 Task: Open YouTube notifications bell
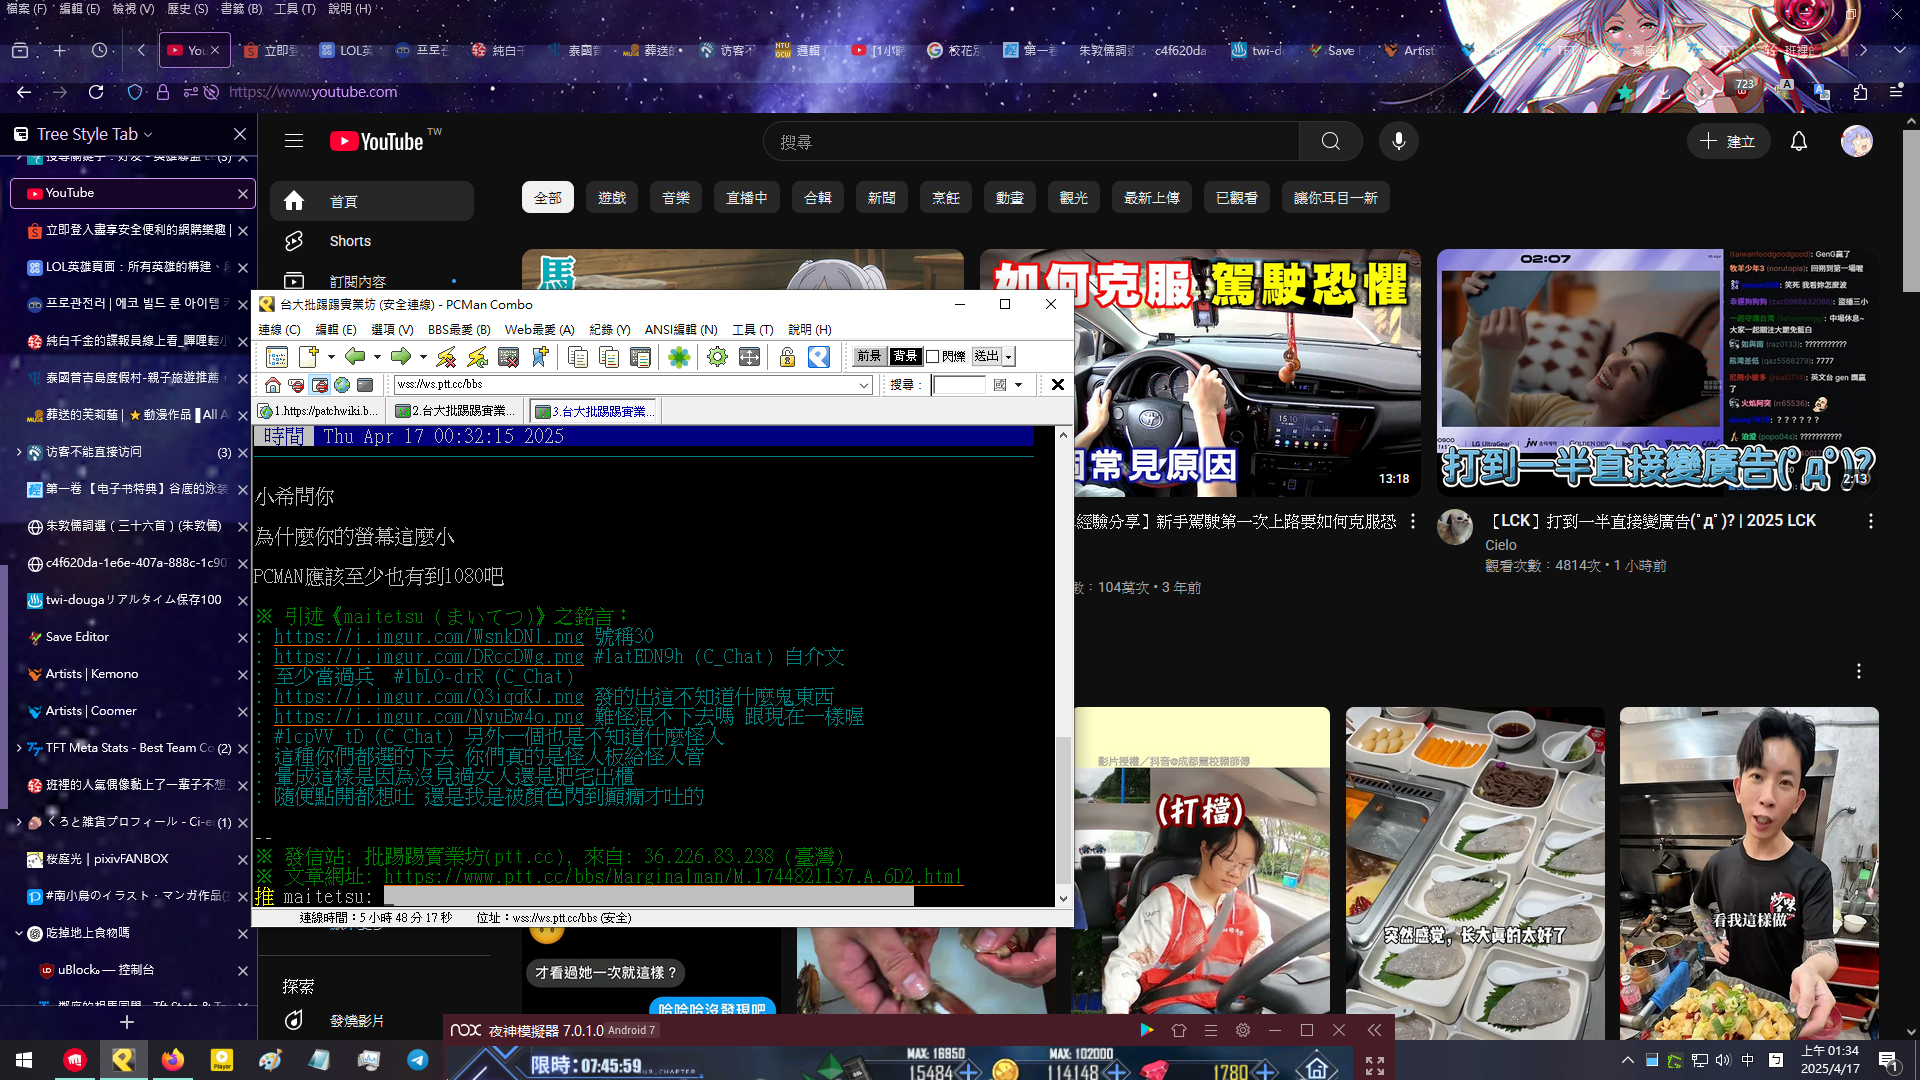[x=1799, y=142]
